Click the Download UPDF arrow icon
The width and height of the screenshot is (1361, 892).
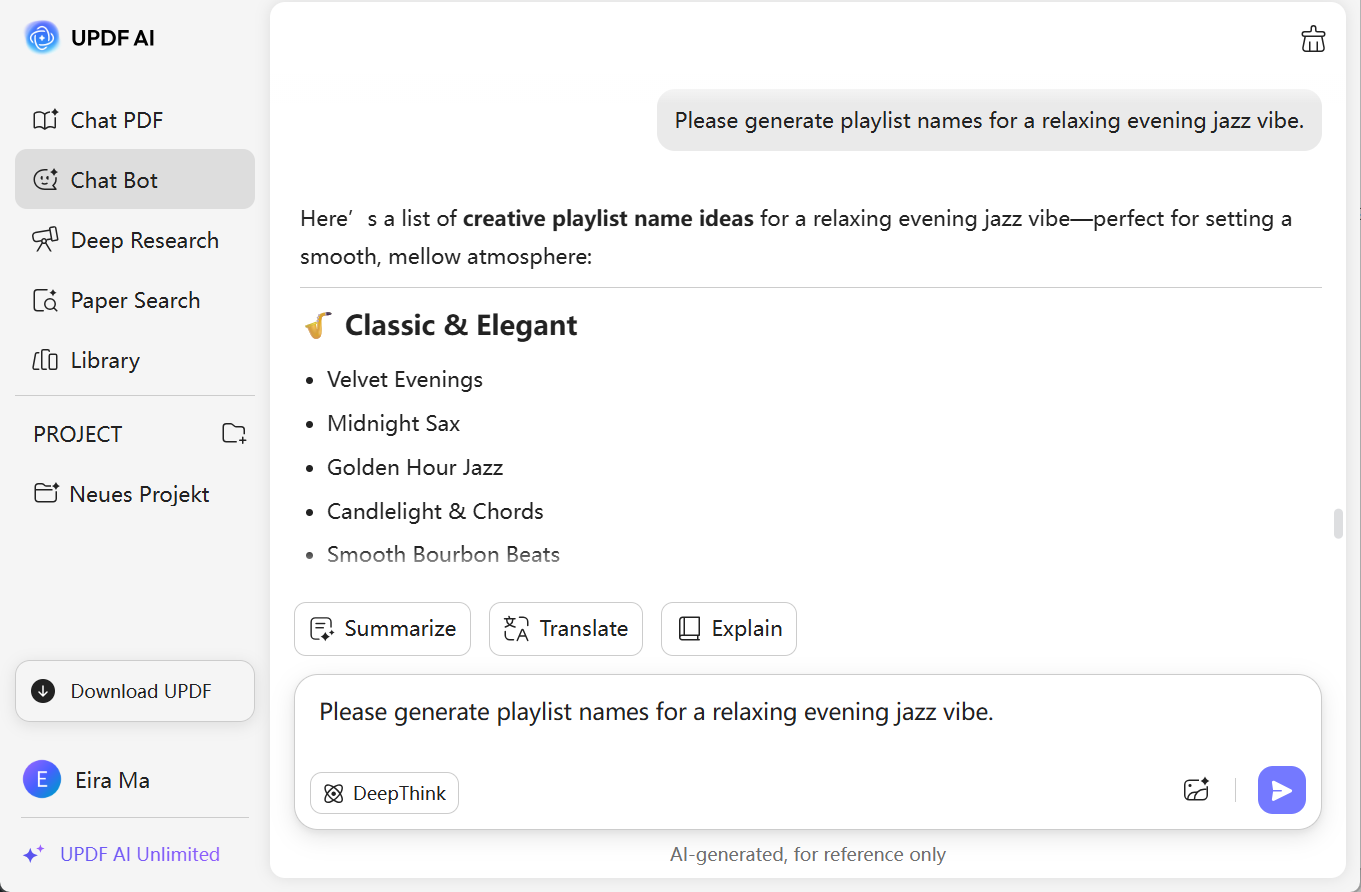tap(43, 691)
